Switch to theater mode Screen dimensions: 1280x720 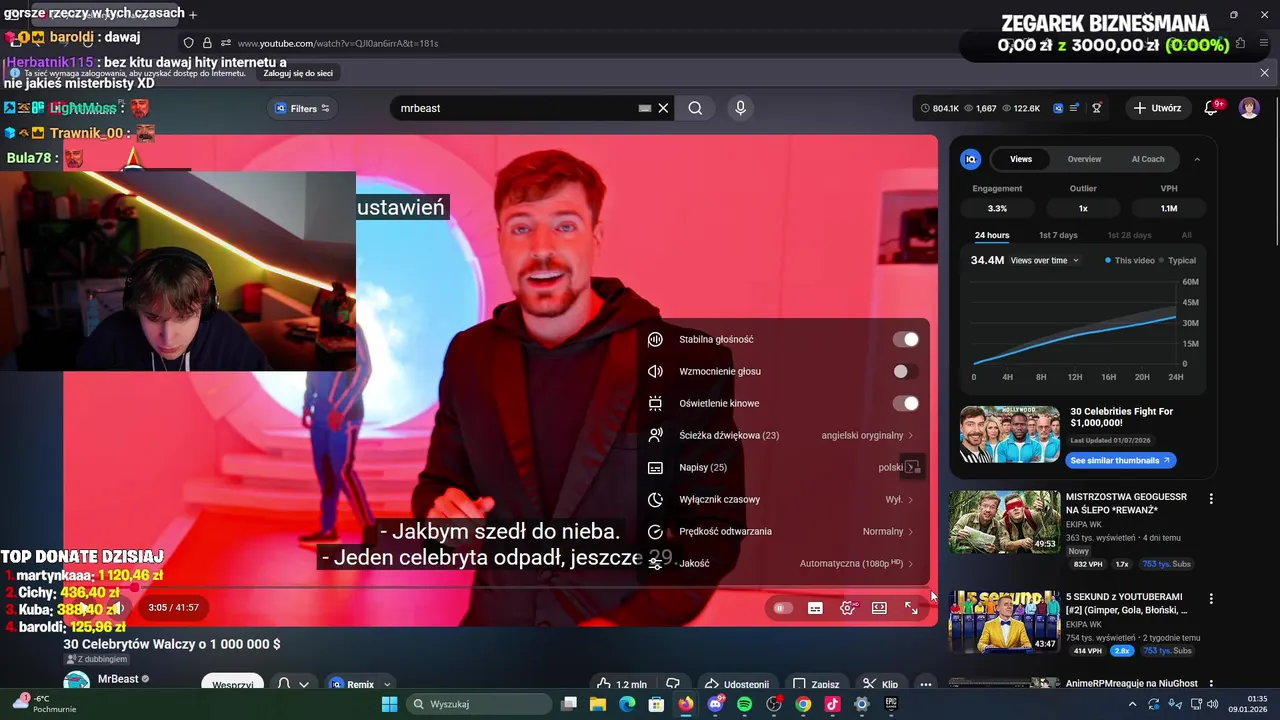pyautogui.click(x=879, y=608)
